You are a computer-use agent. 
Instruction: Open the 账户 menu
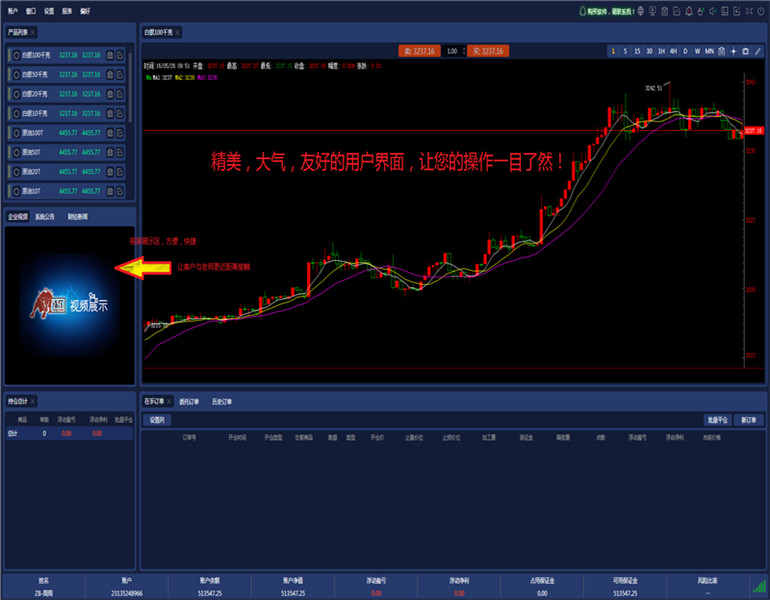point(13,11)
